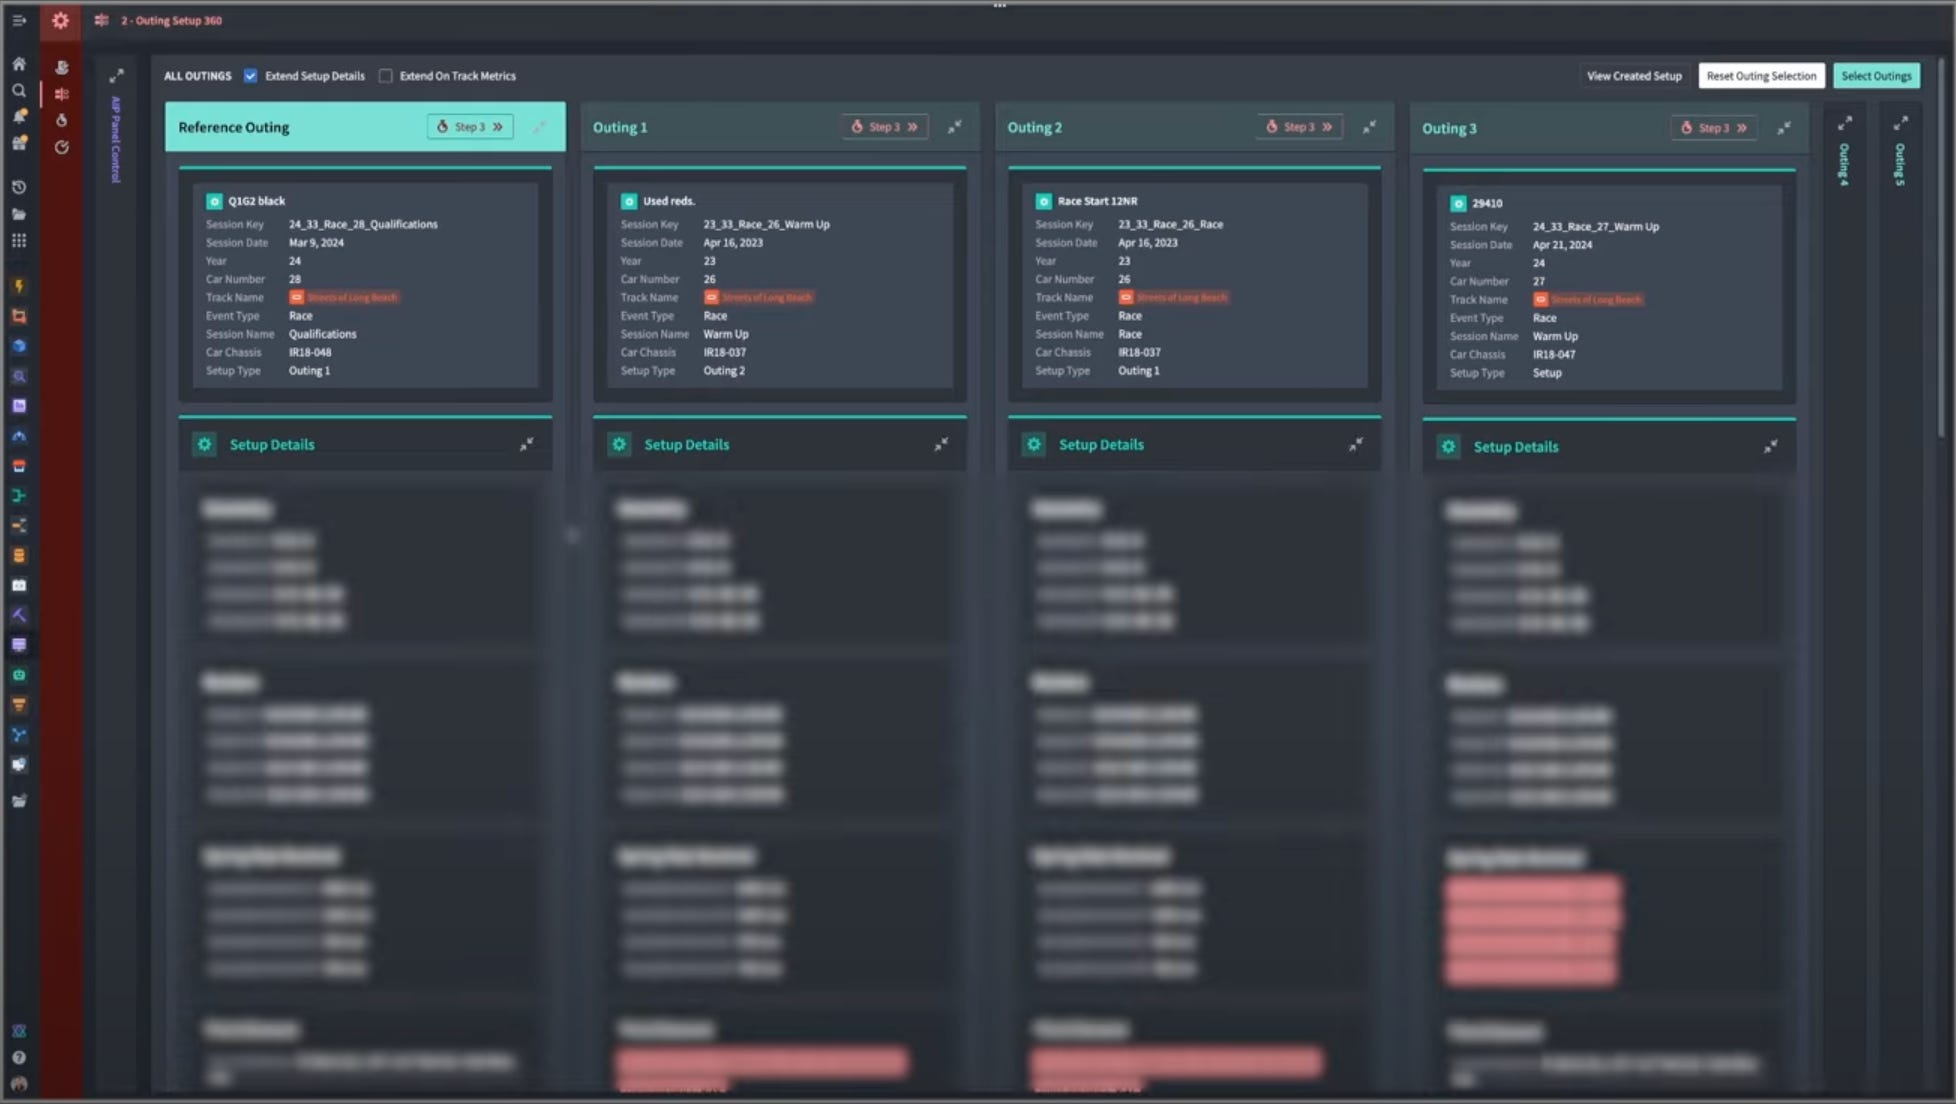Open the apps grid icon
Viewport: 1956px width, 1104px height.
tap(19, 241)
